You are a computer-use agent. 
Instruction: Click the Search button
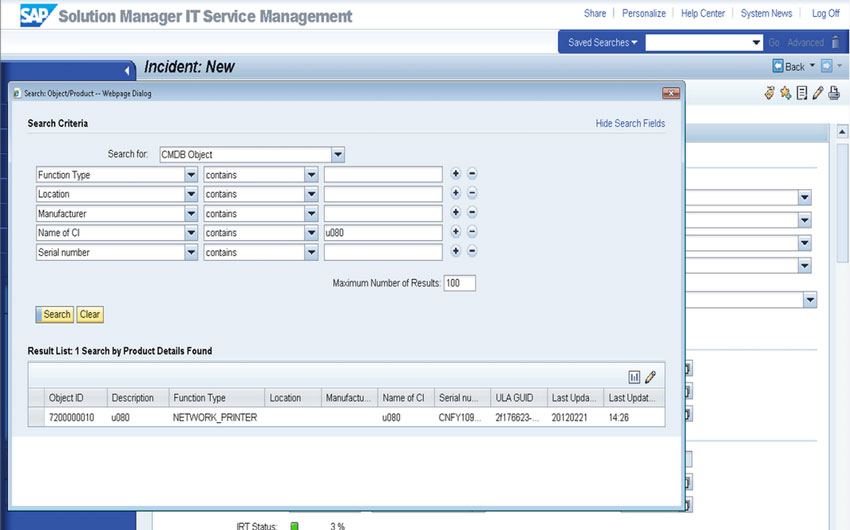[x=55, y=314]
